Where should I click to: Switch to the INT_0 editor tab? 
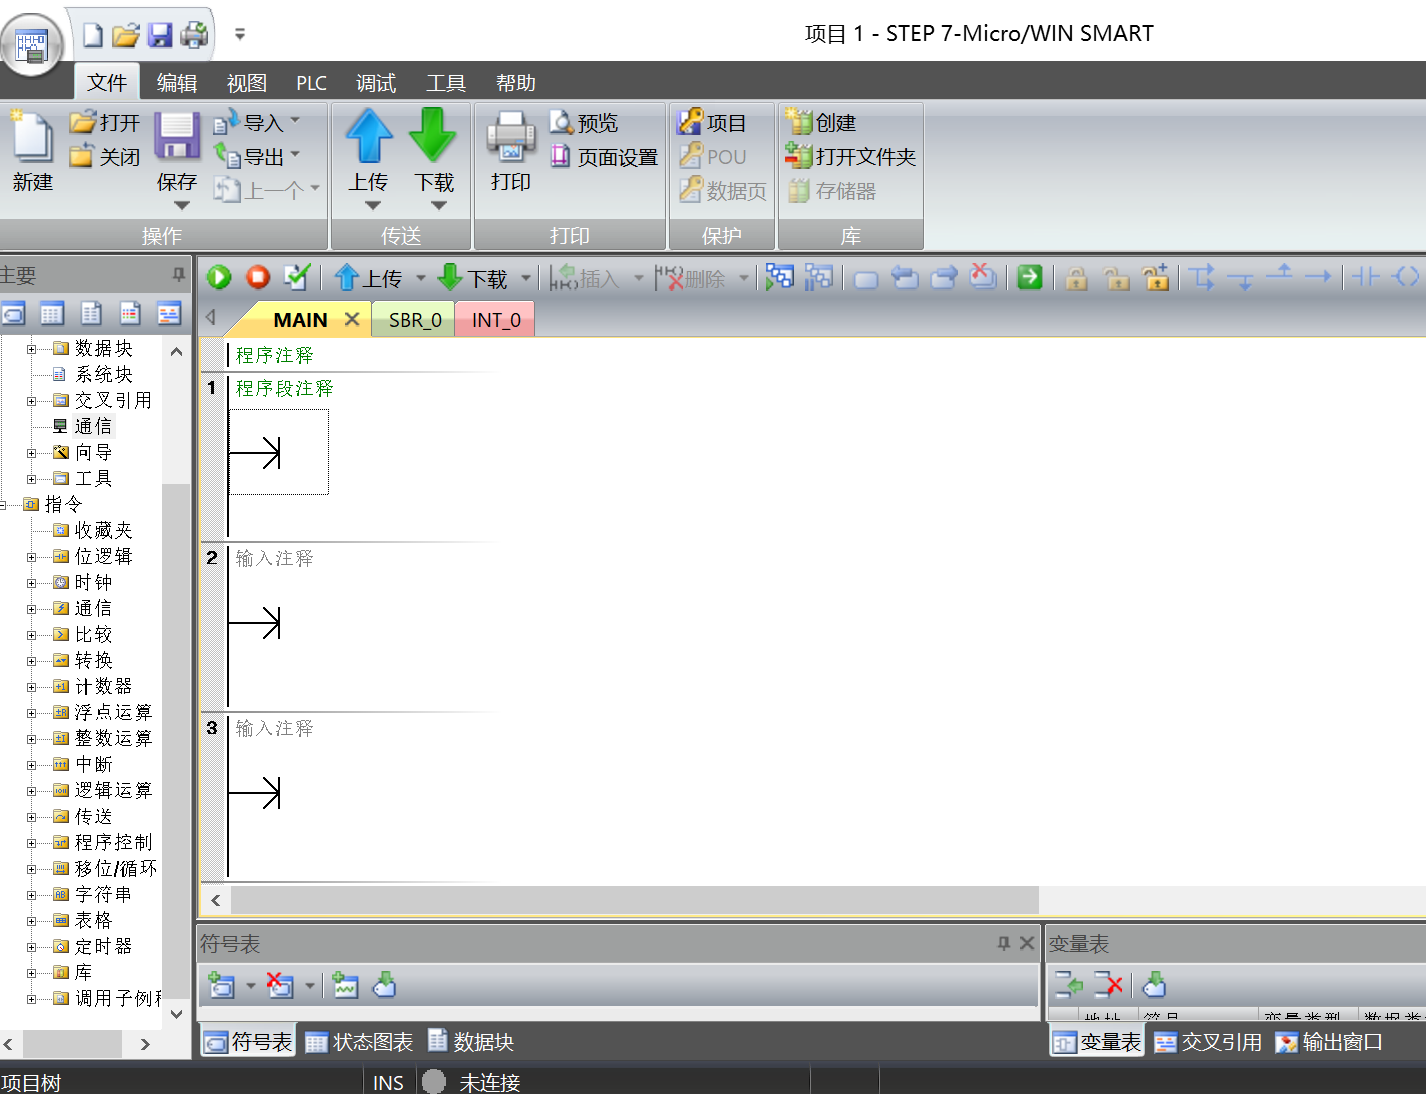tap(496, 320)
